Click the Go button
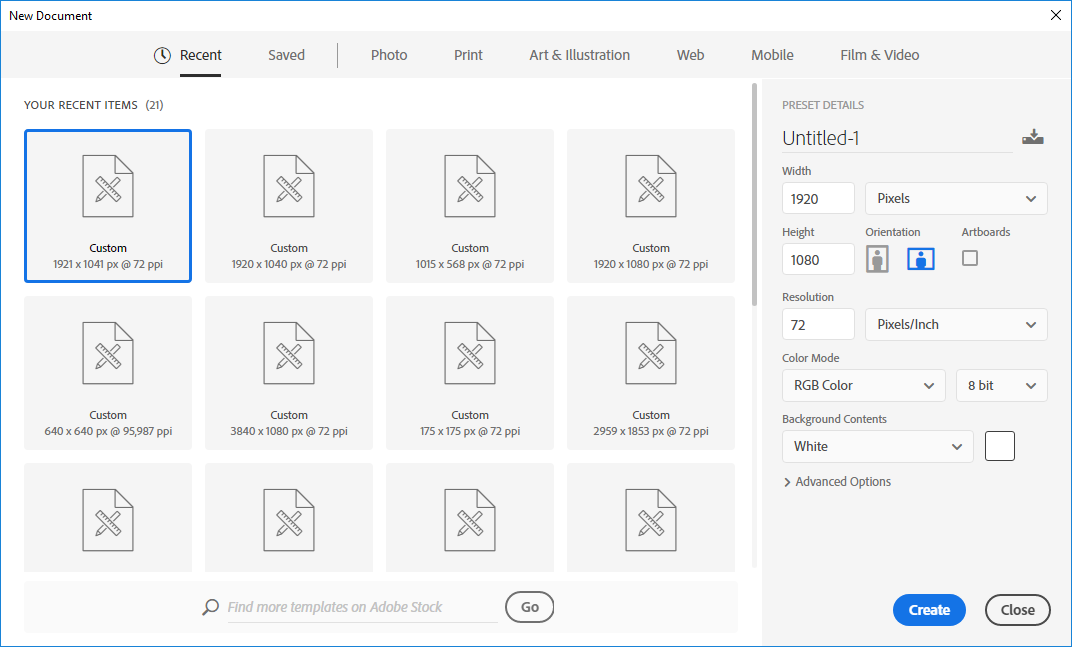Screen dimensions: 1072x647 [x=530, y=607]
